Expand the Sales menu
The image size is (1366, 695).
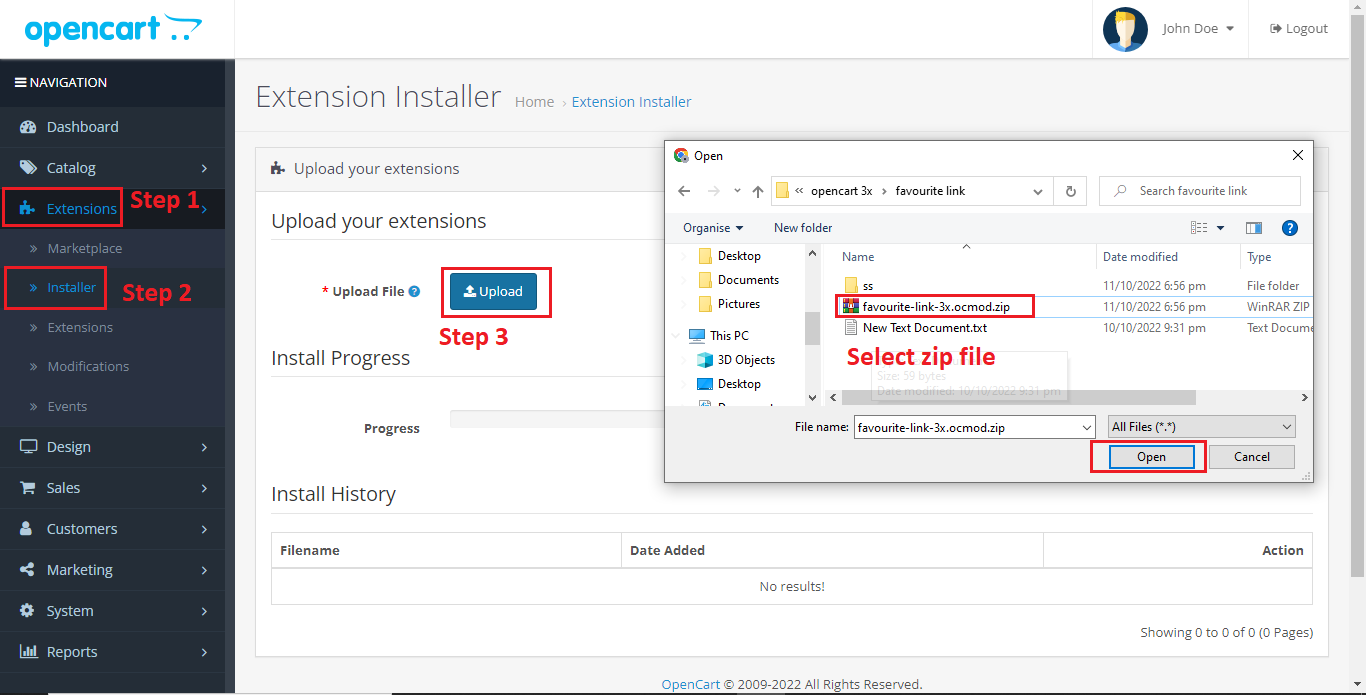pos(112,488)
